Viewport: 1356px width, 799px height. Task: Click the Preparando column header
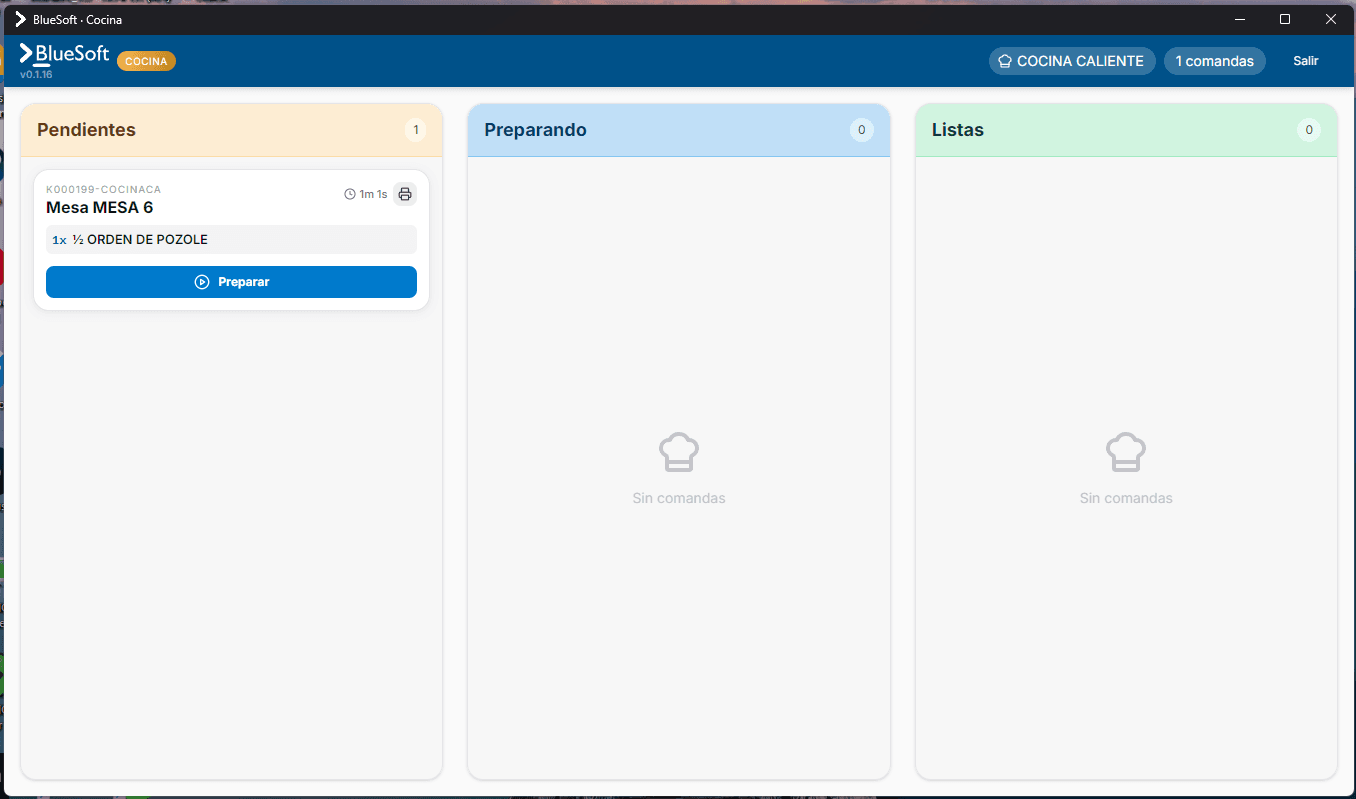pyautogui.click(x=678, y=130)
